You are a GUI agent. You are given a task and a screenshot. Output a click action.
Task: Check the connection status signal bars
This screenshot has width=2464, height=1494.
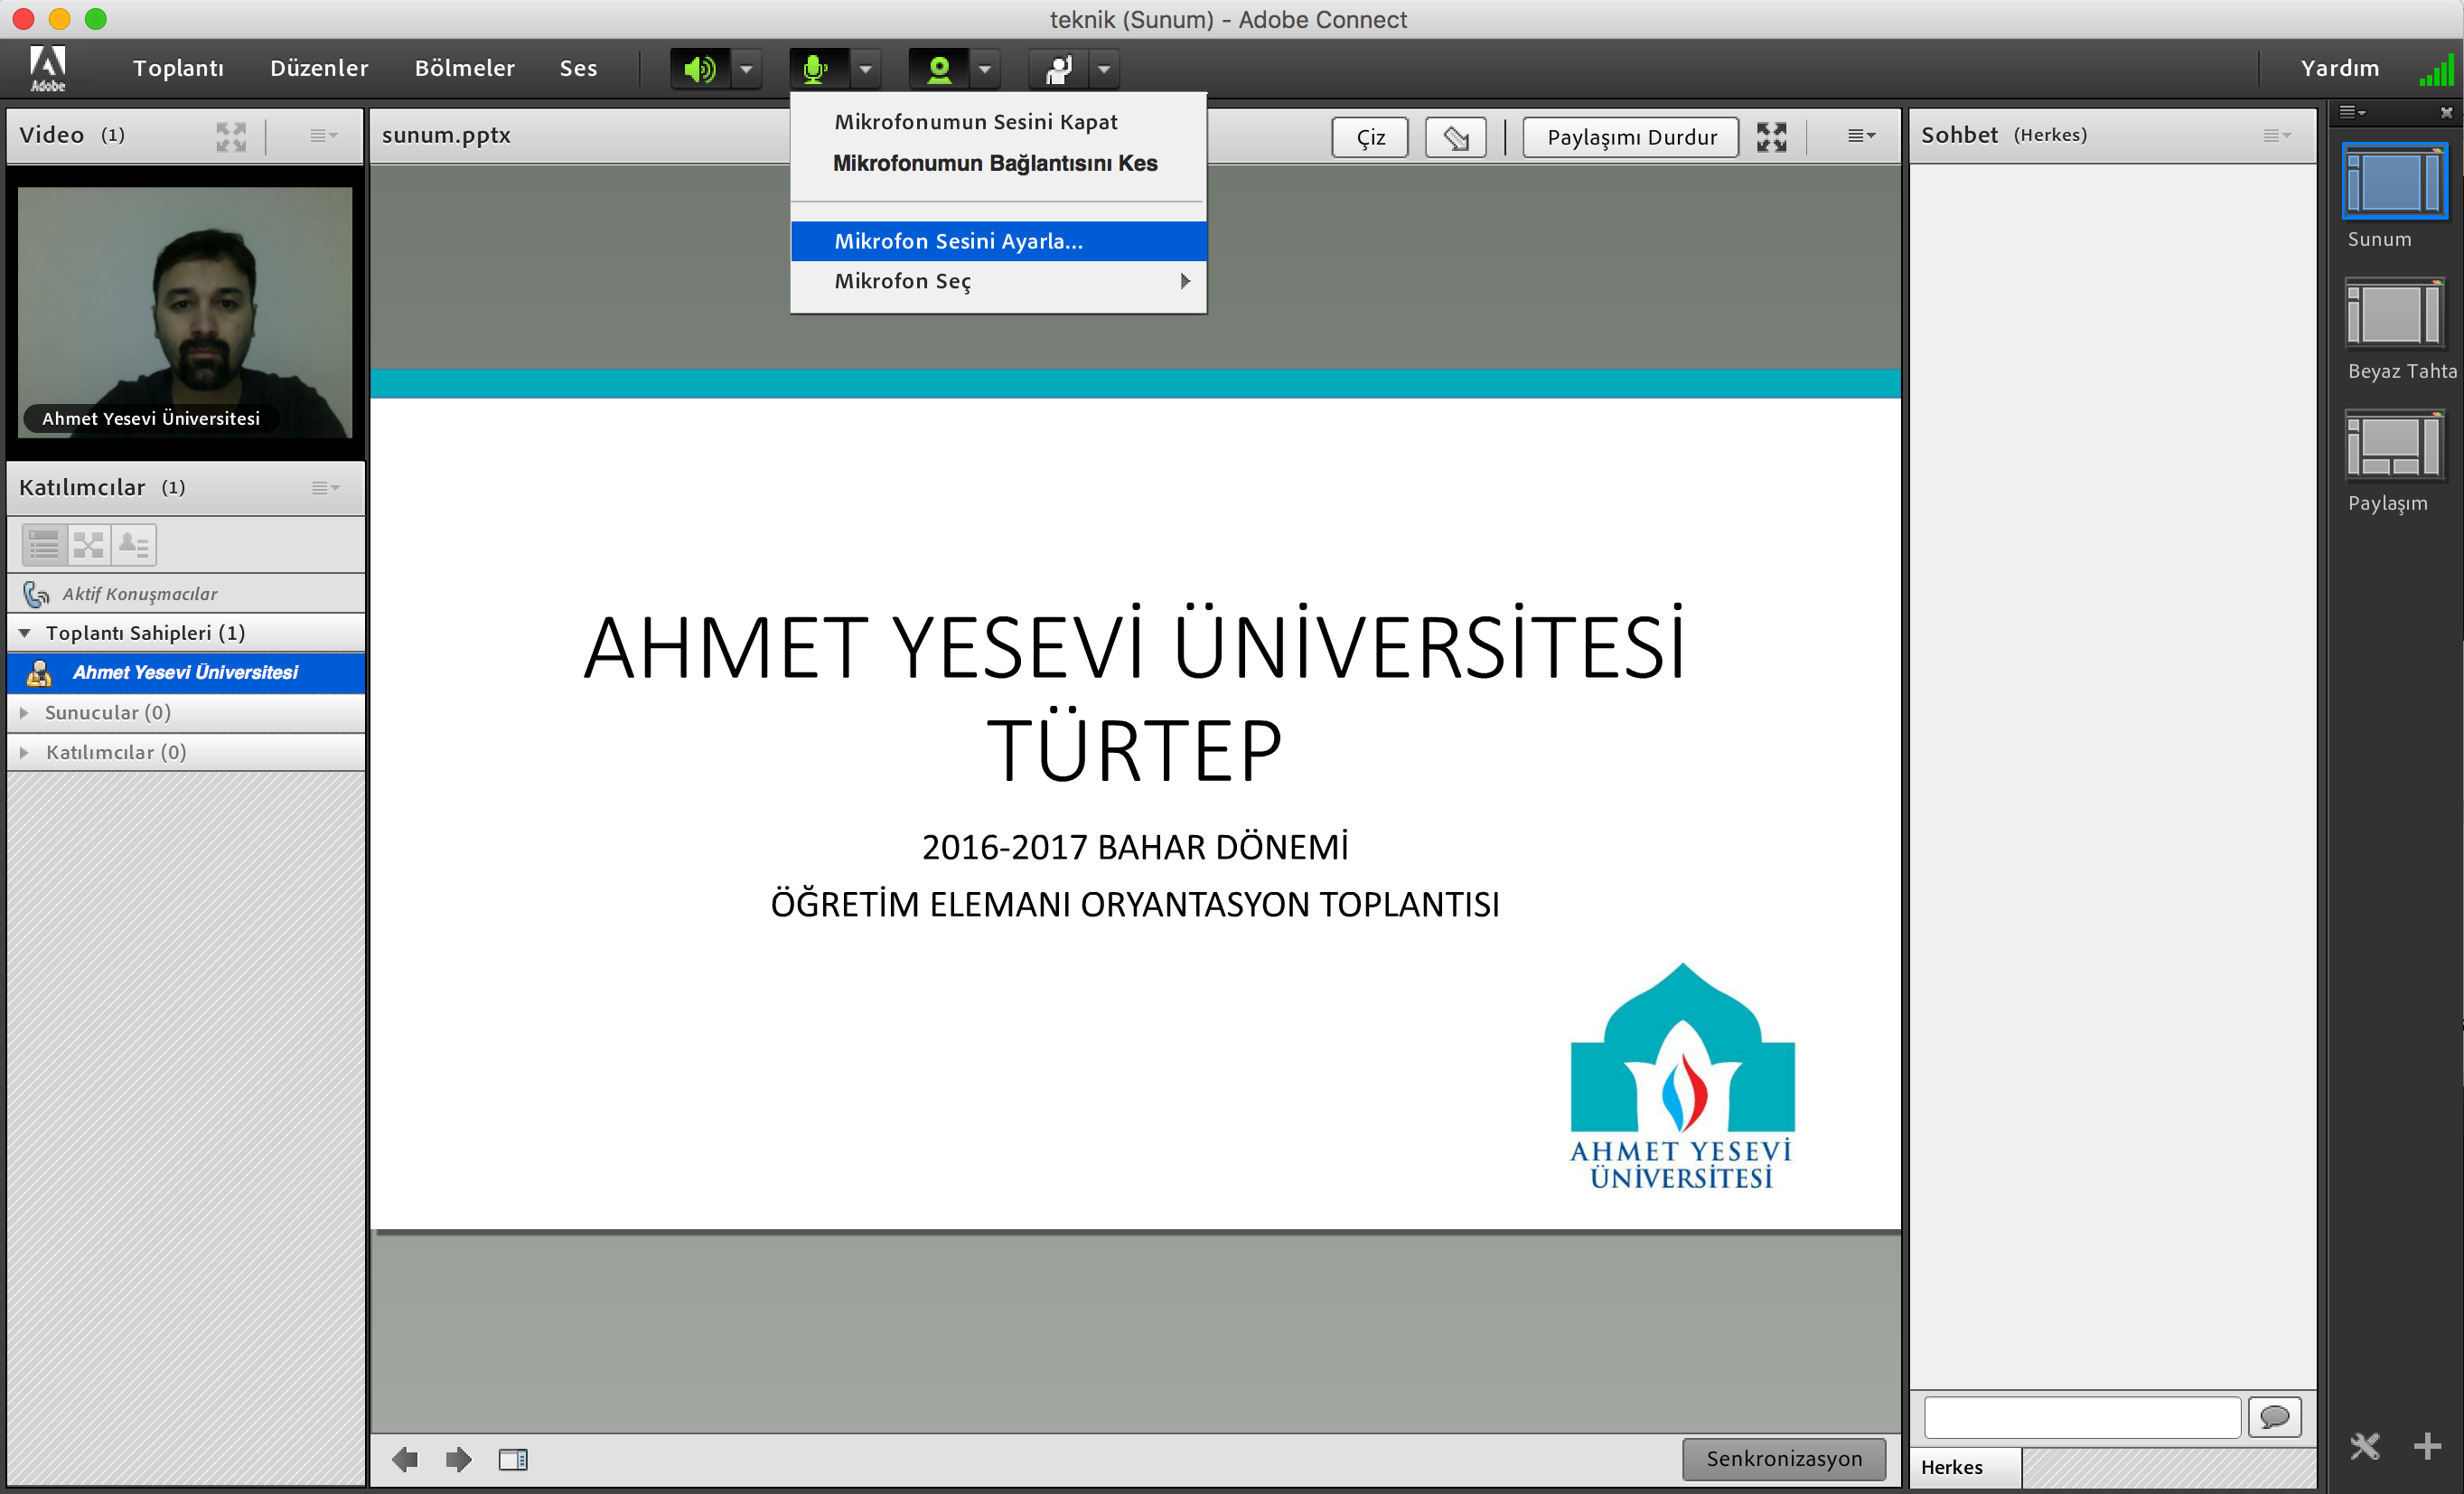(x=2436, y=70)
